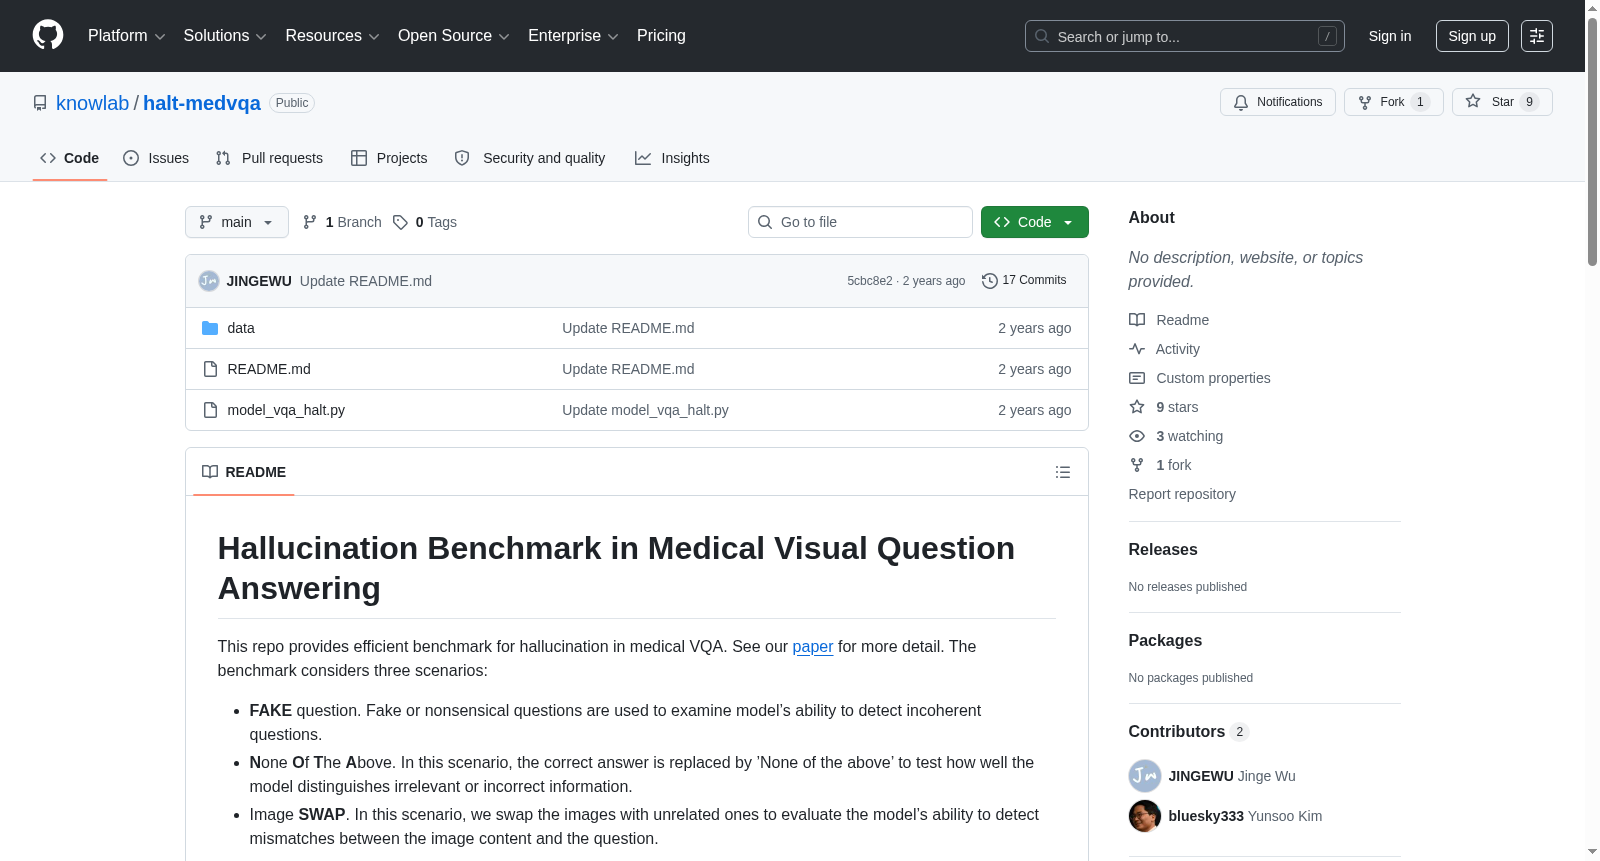
Task: Click the repository icon beside knowlab
Action: pyautogui.click(x=40, y=103)
